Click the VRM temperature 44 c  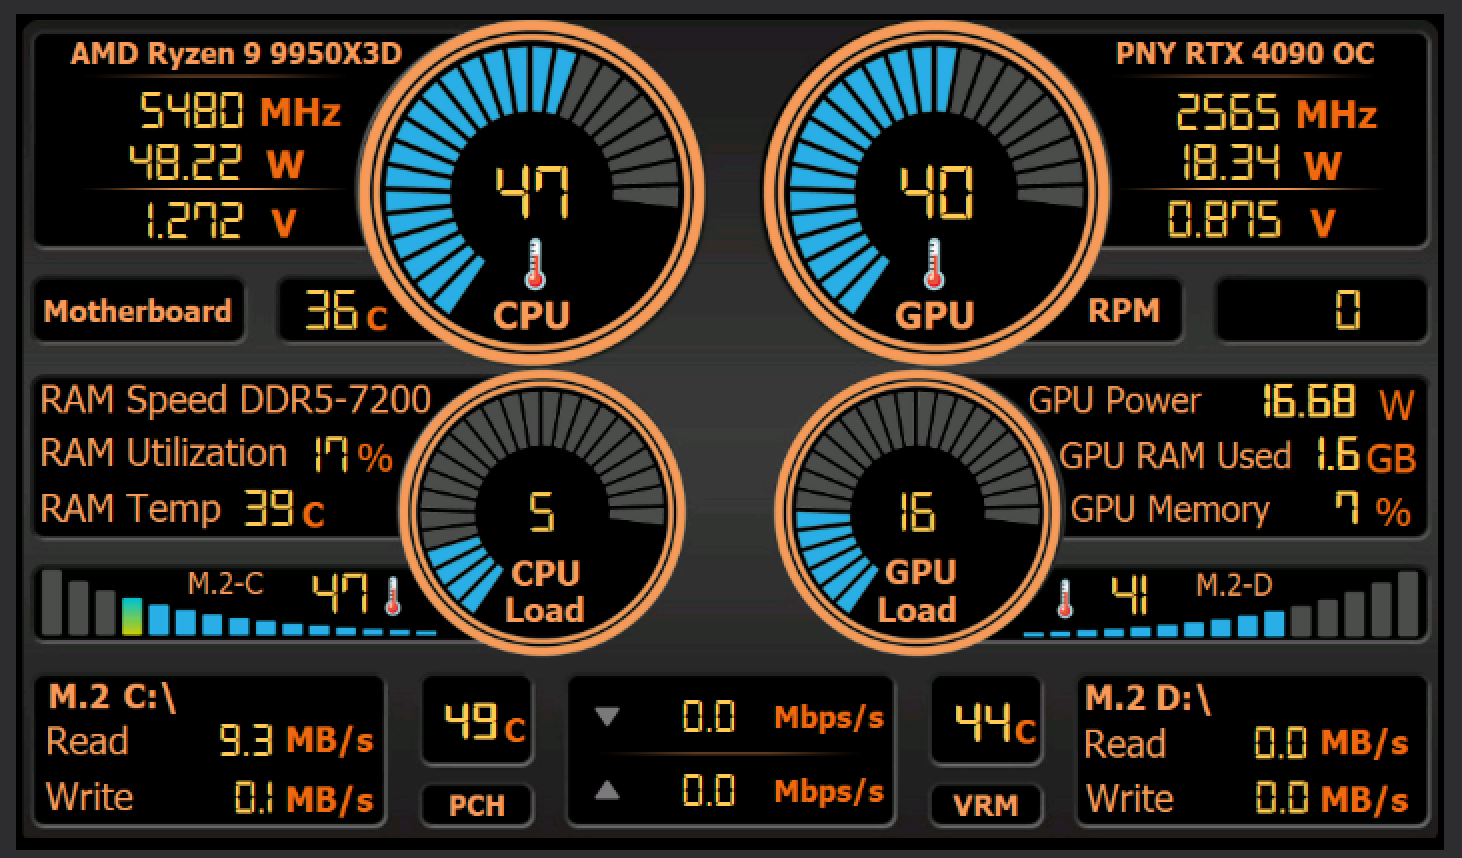click(x=994, y=722)
